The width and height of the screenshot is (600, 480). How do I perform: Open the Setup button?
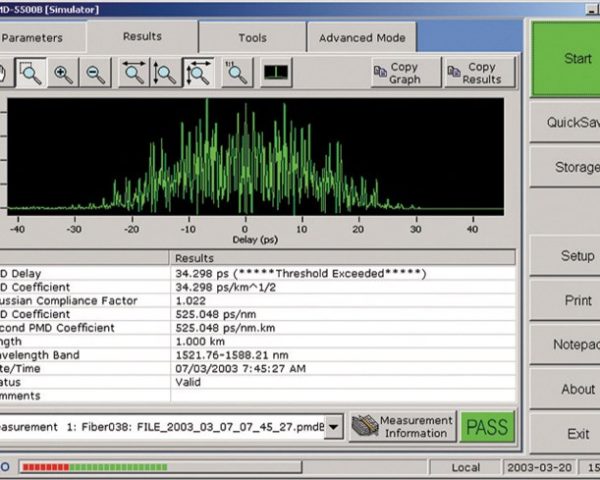pyautogui.click(x=566, y=256)
